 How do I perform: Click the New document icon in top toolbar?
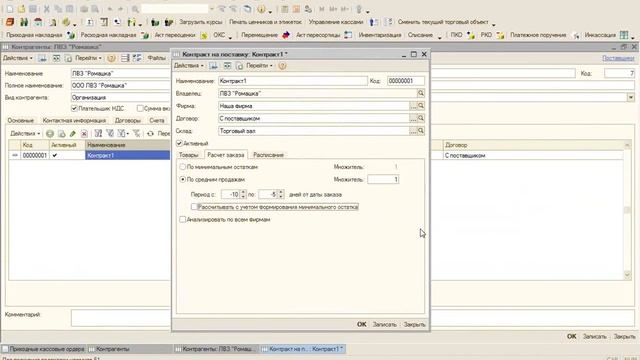coord(10,9)
